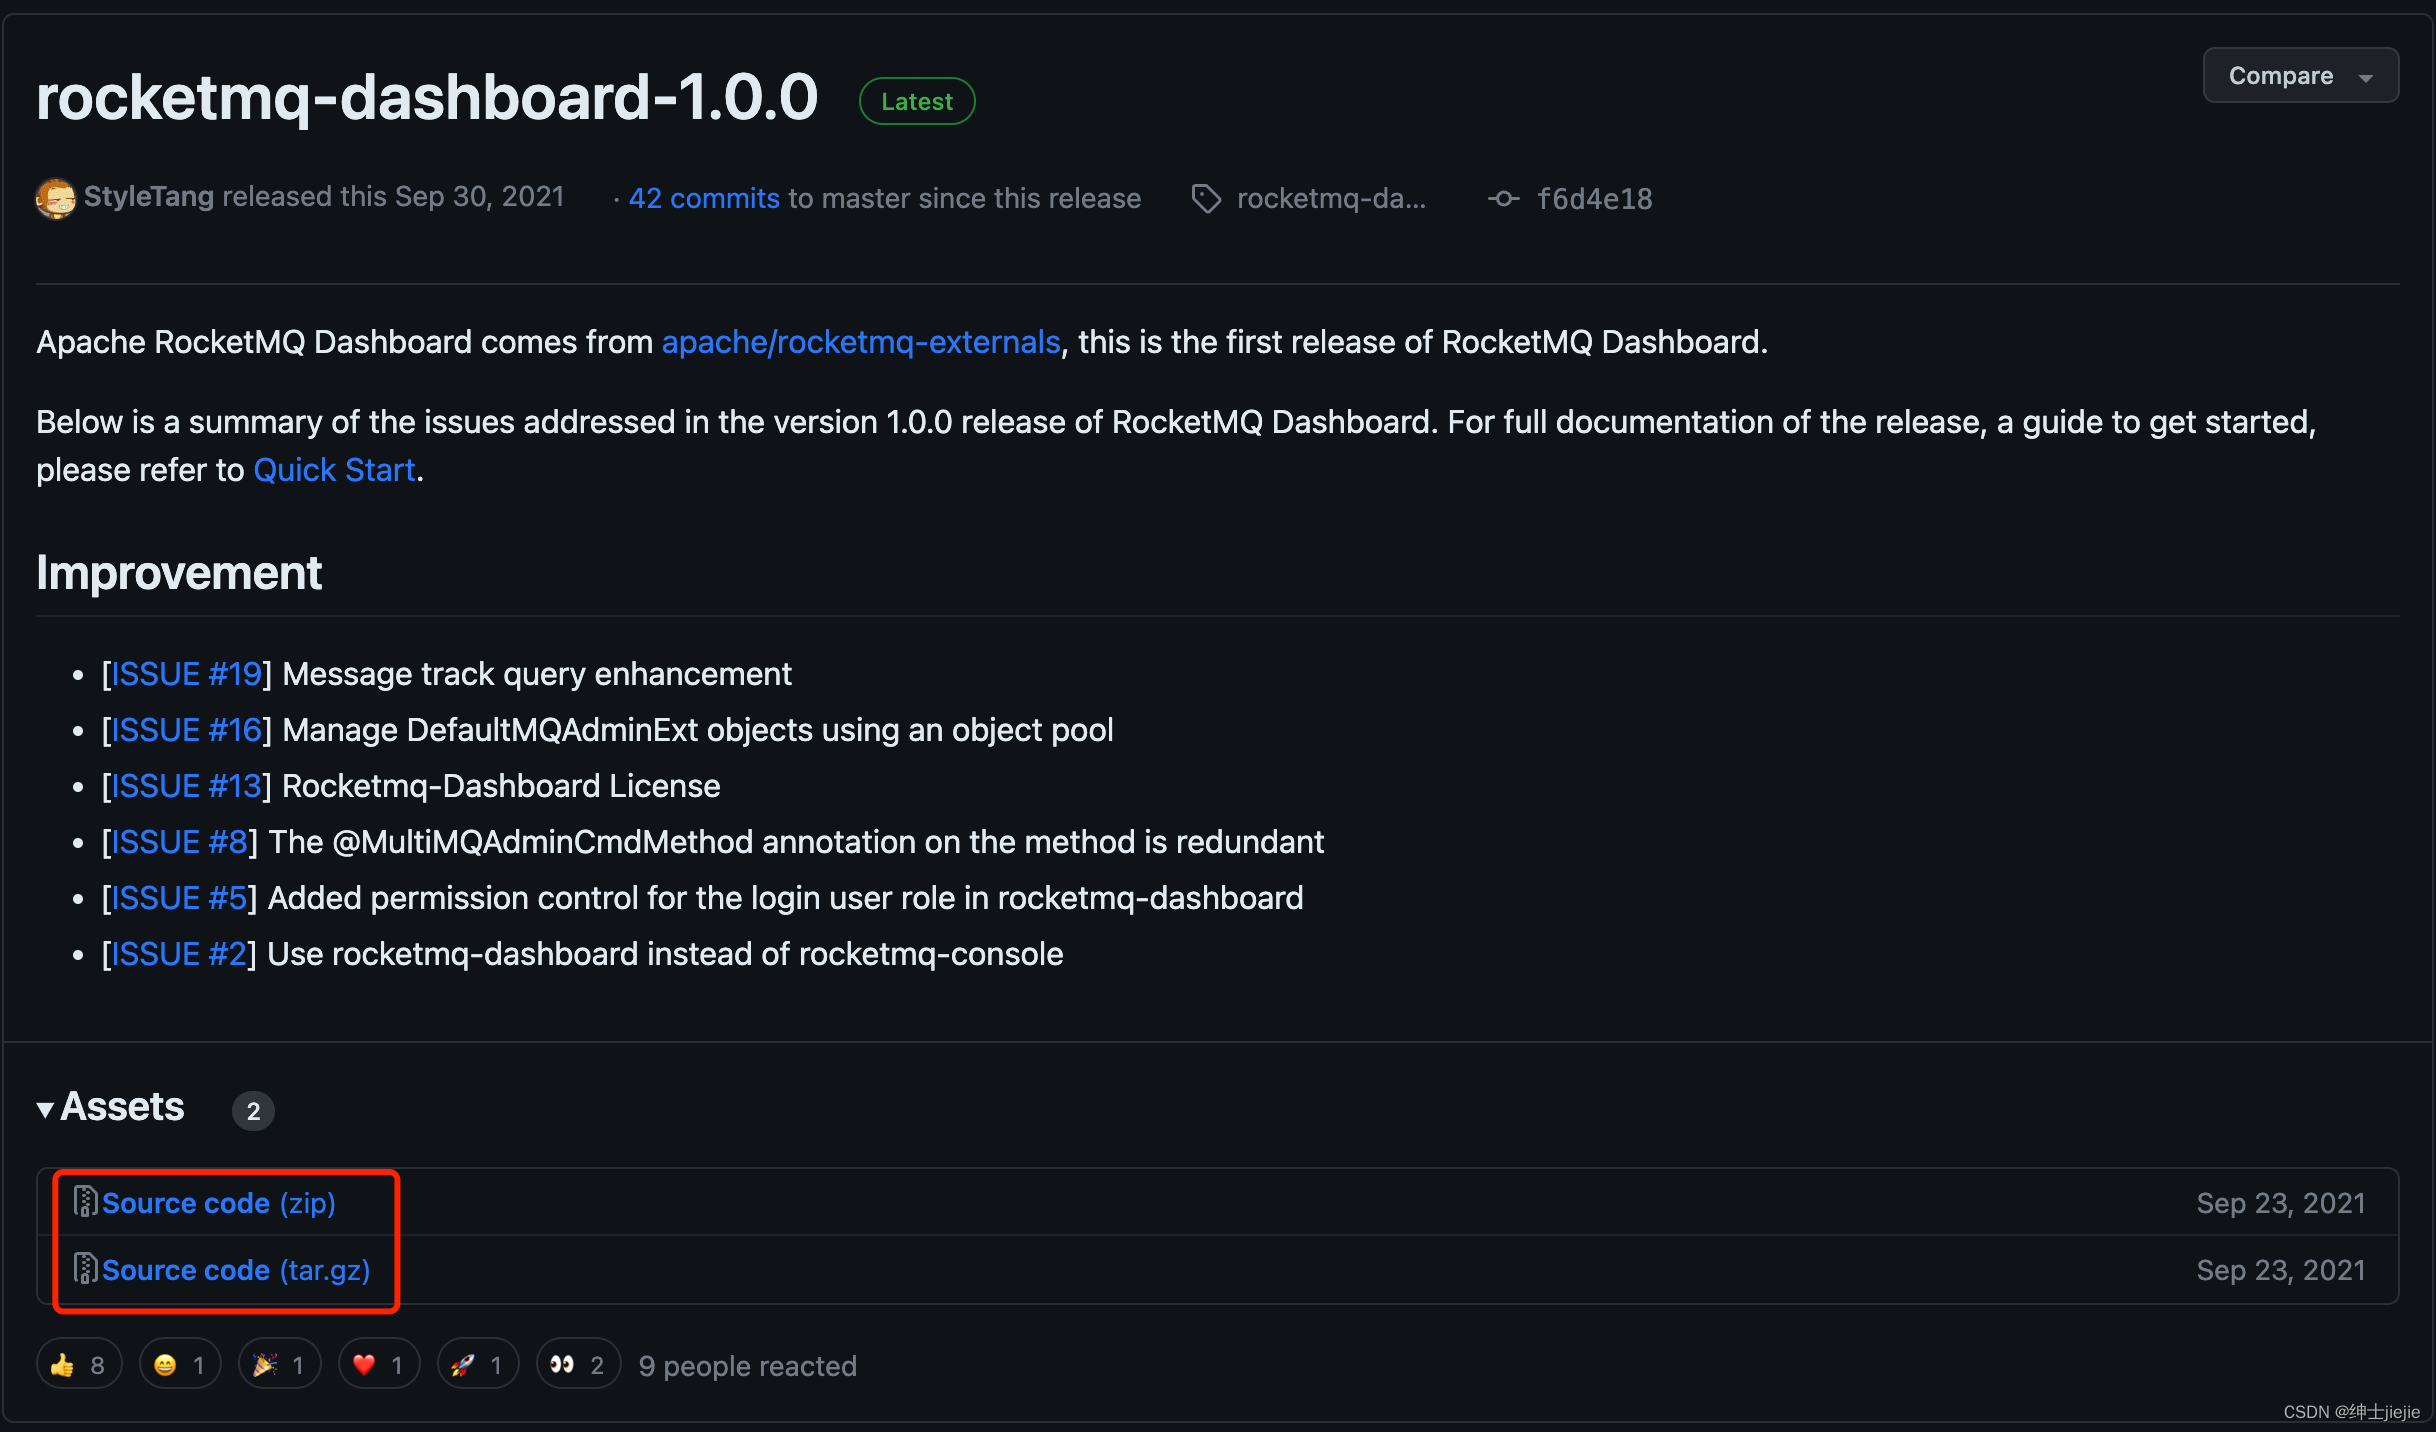Download Source code (tar.gz)
Image resolution: width=2436 pixels, height=1432 pixels.
pyautogui.click(x=236, y=1270)
